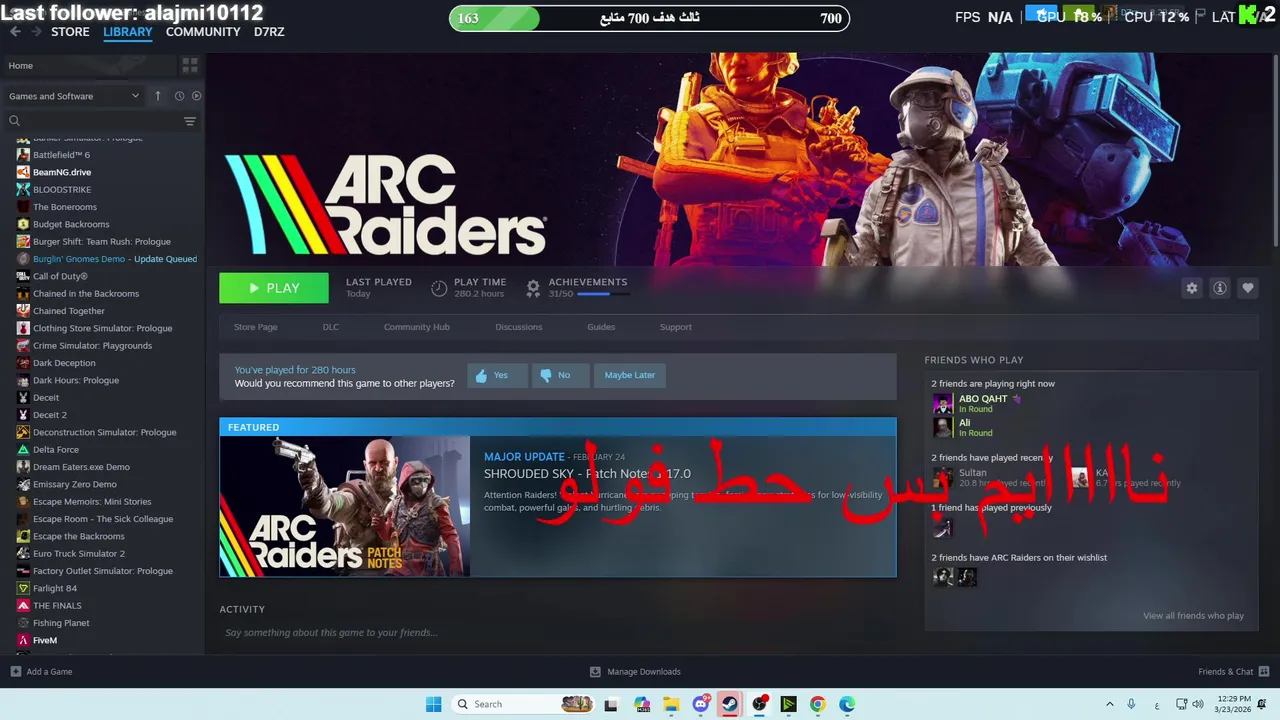Open Friends & Chat

[1233, 672]
